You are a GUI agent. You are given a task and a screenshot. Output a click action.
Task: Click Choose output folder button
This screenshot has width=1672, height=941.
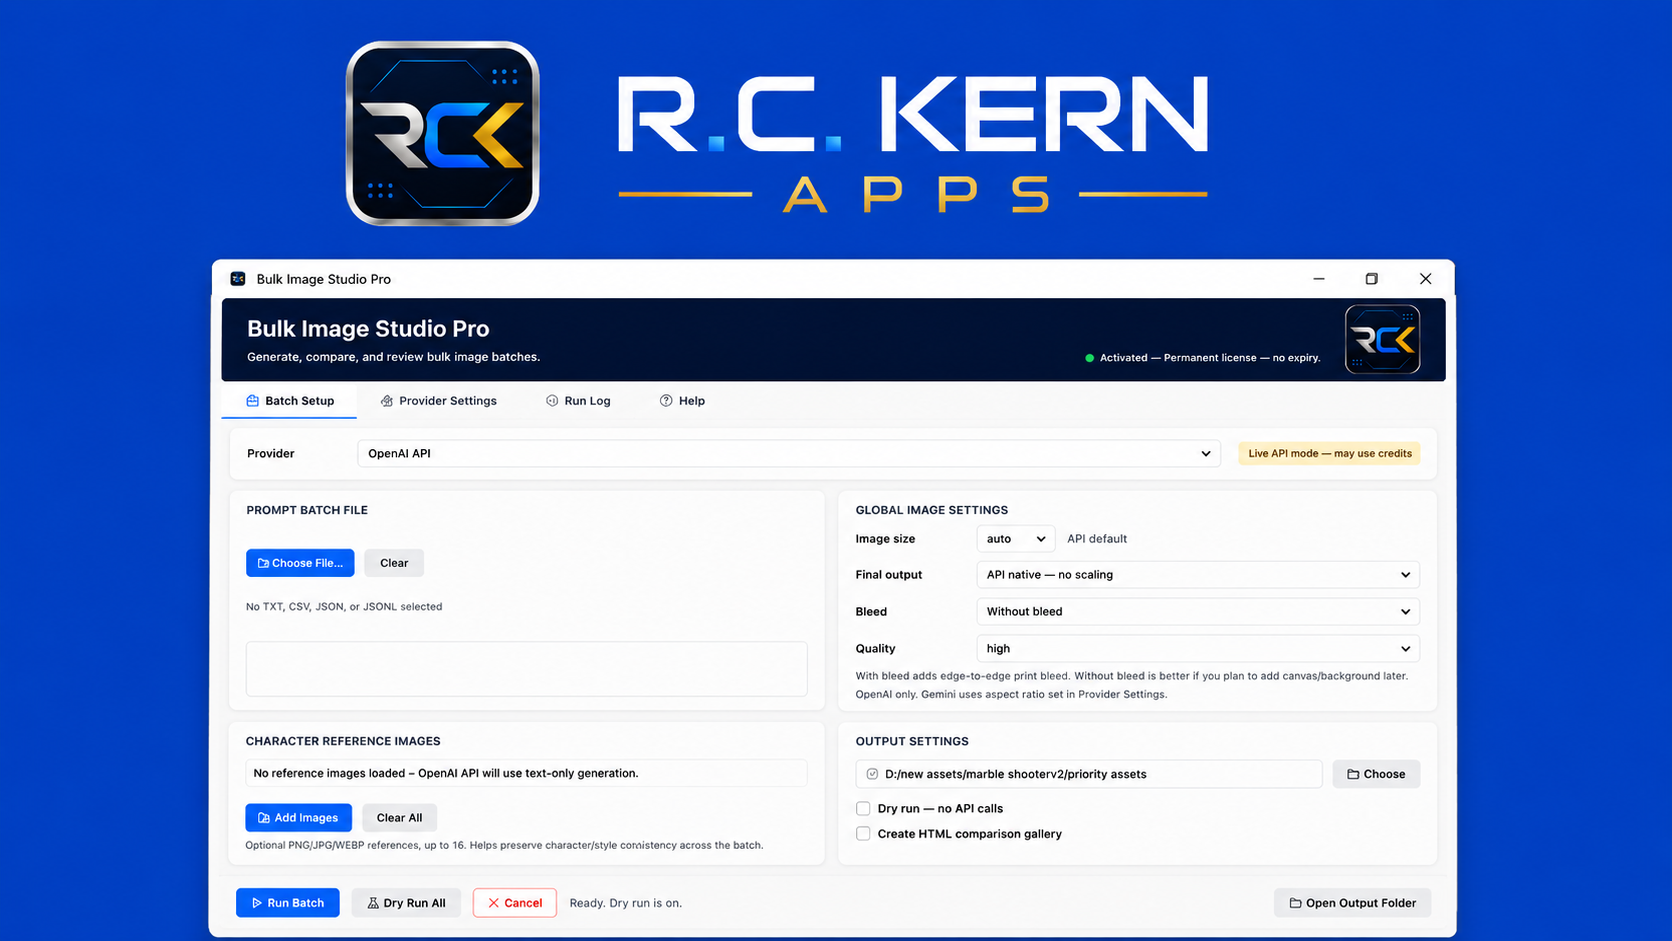(x=1376, y=774)
